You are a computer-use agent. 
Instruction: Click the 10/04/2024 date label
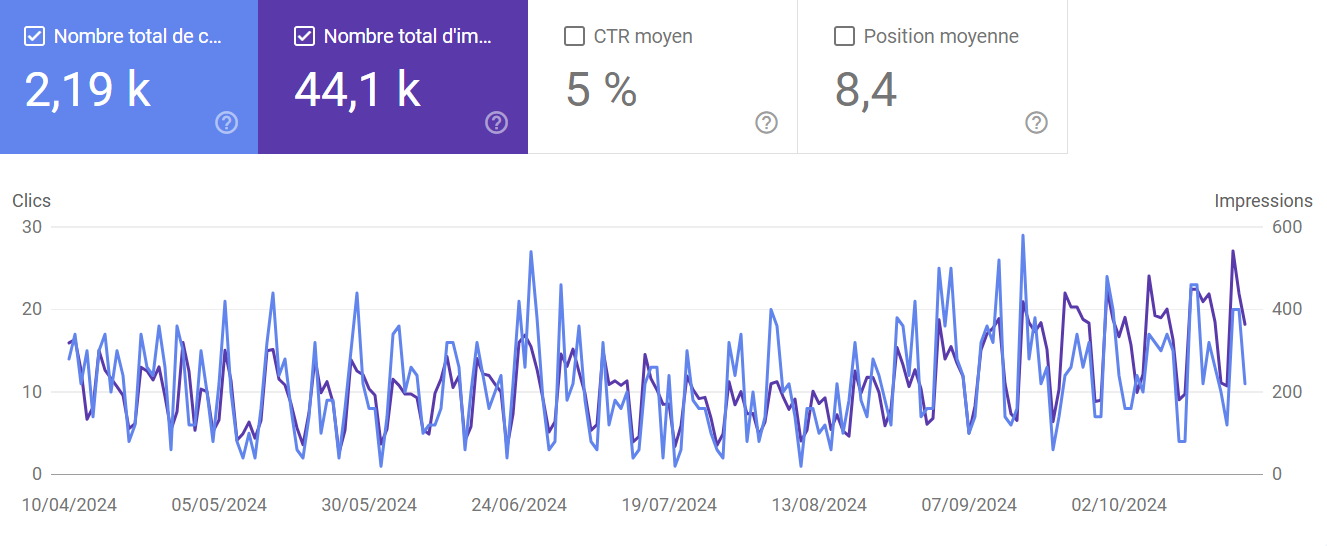point(70,505)
